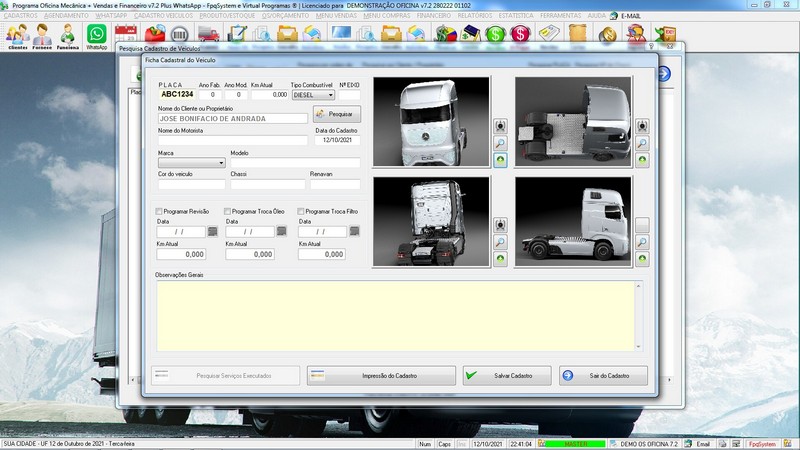Open calendar picker for Troca Óleo date
Viewport: 800px width, 450px height.
(x=281, y=231)
